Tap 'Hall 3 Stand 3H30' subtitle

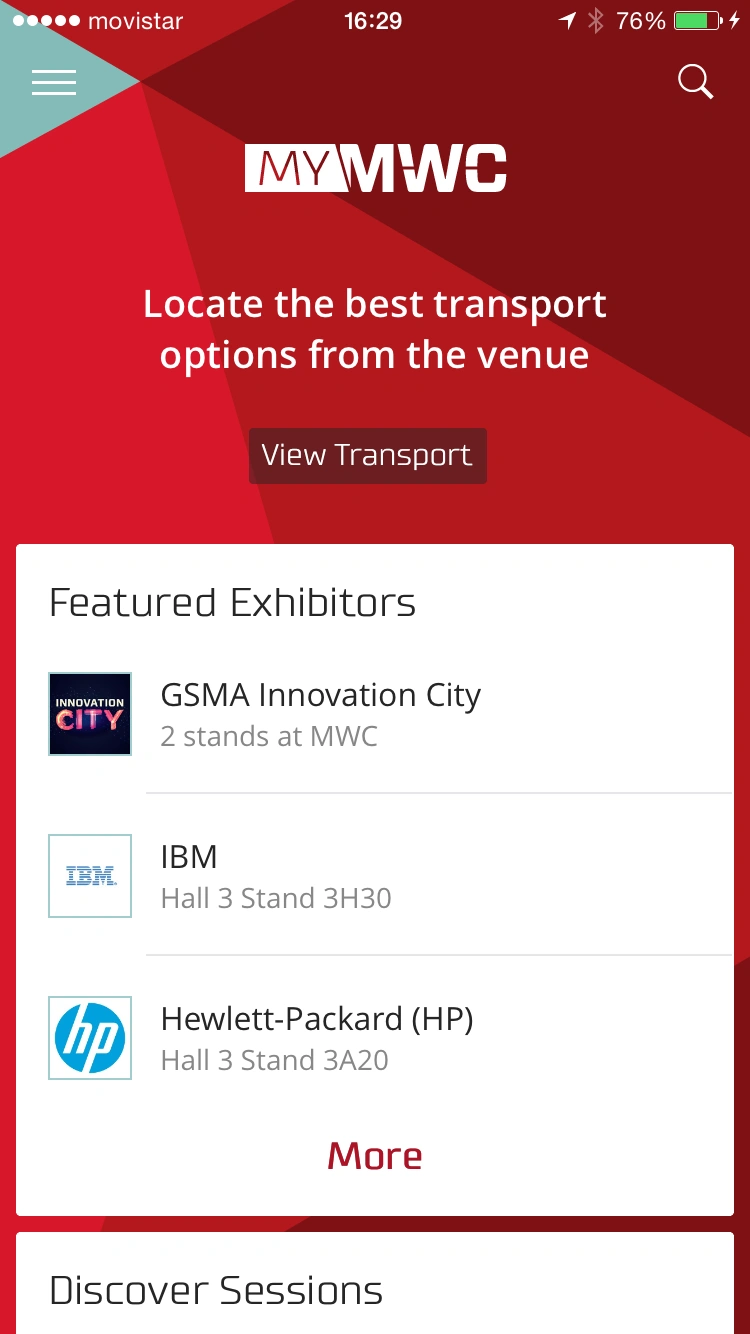pos(276,898)
